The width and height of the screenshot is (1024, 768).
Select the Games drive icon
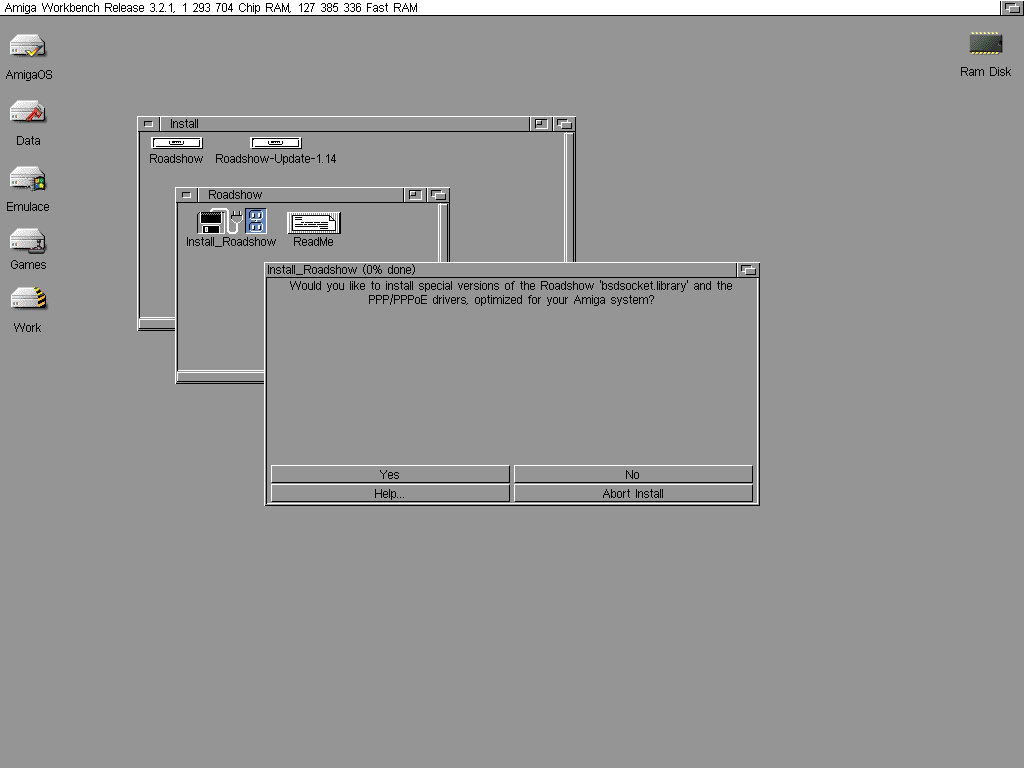(x=28, y=241)
